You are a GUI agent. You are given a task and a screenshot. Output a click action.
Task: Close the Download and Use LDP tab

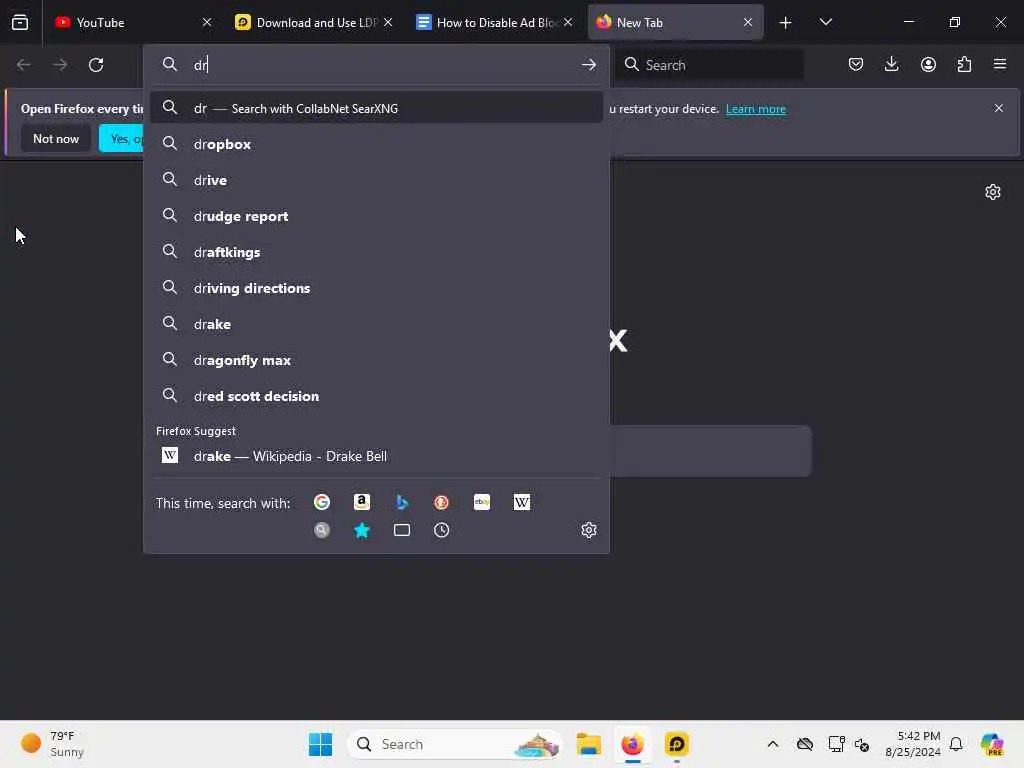[x=388, y=22]
